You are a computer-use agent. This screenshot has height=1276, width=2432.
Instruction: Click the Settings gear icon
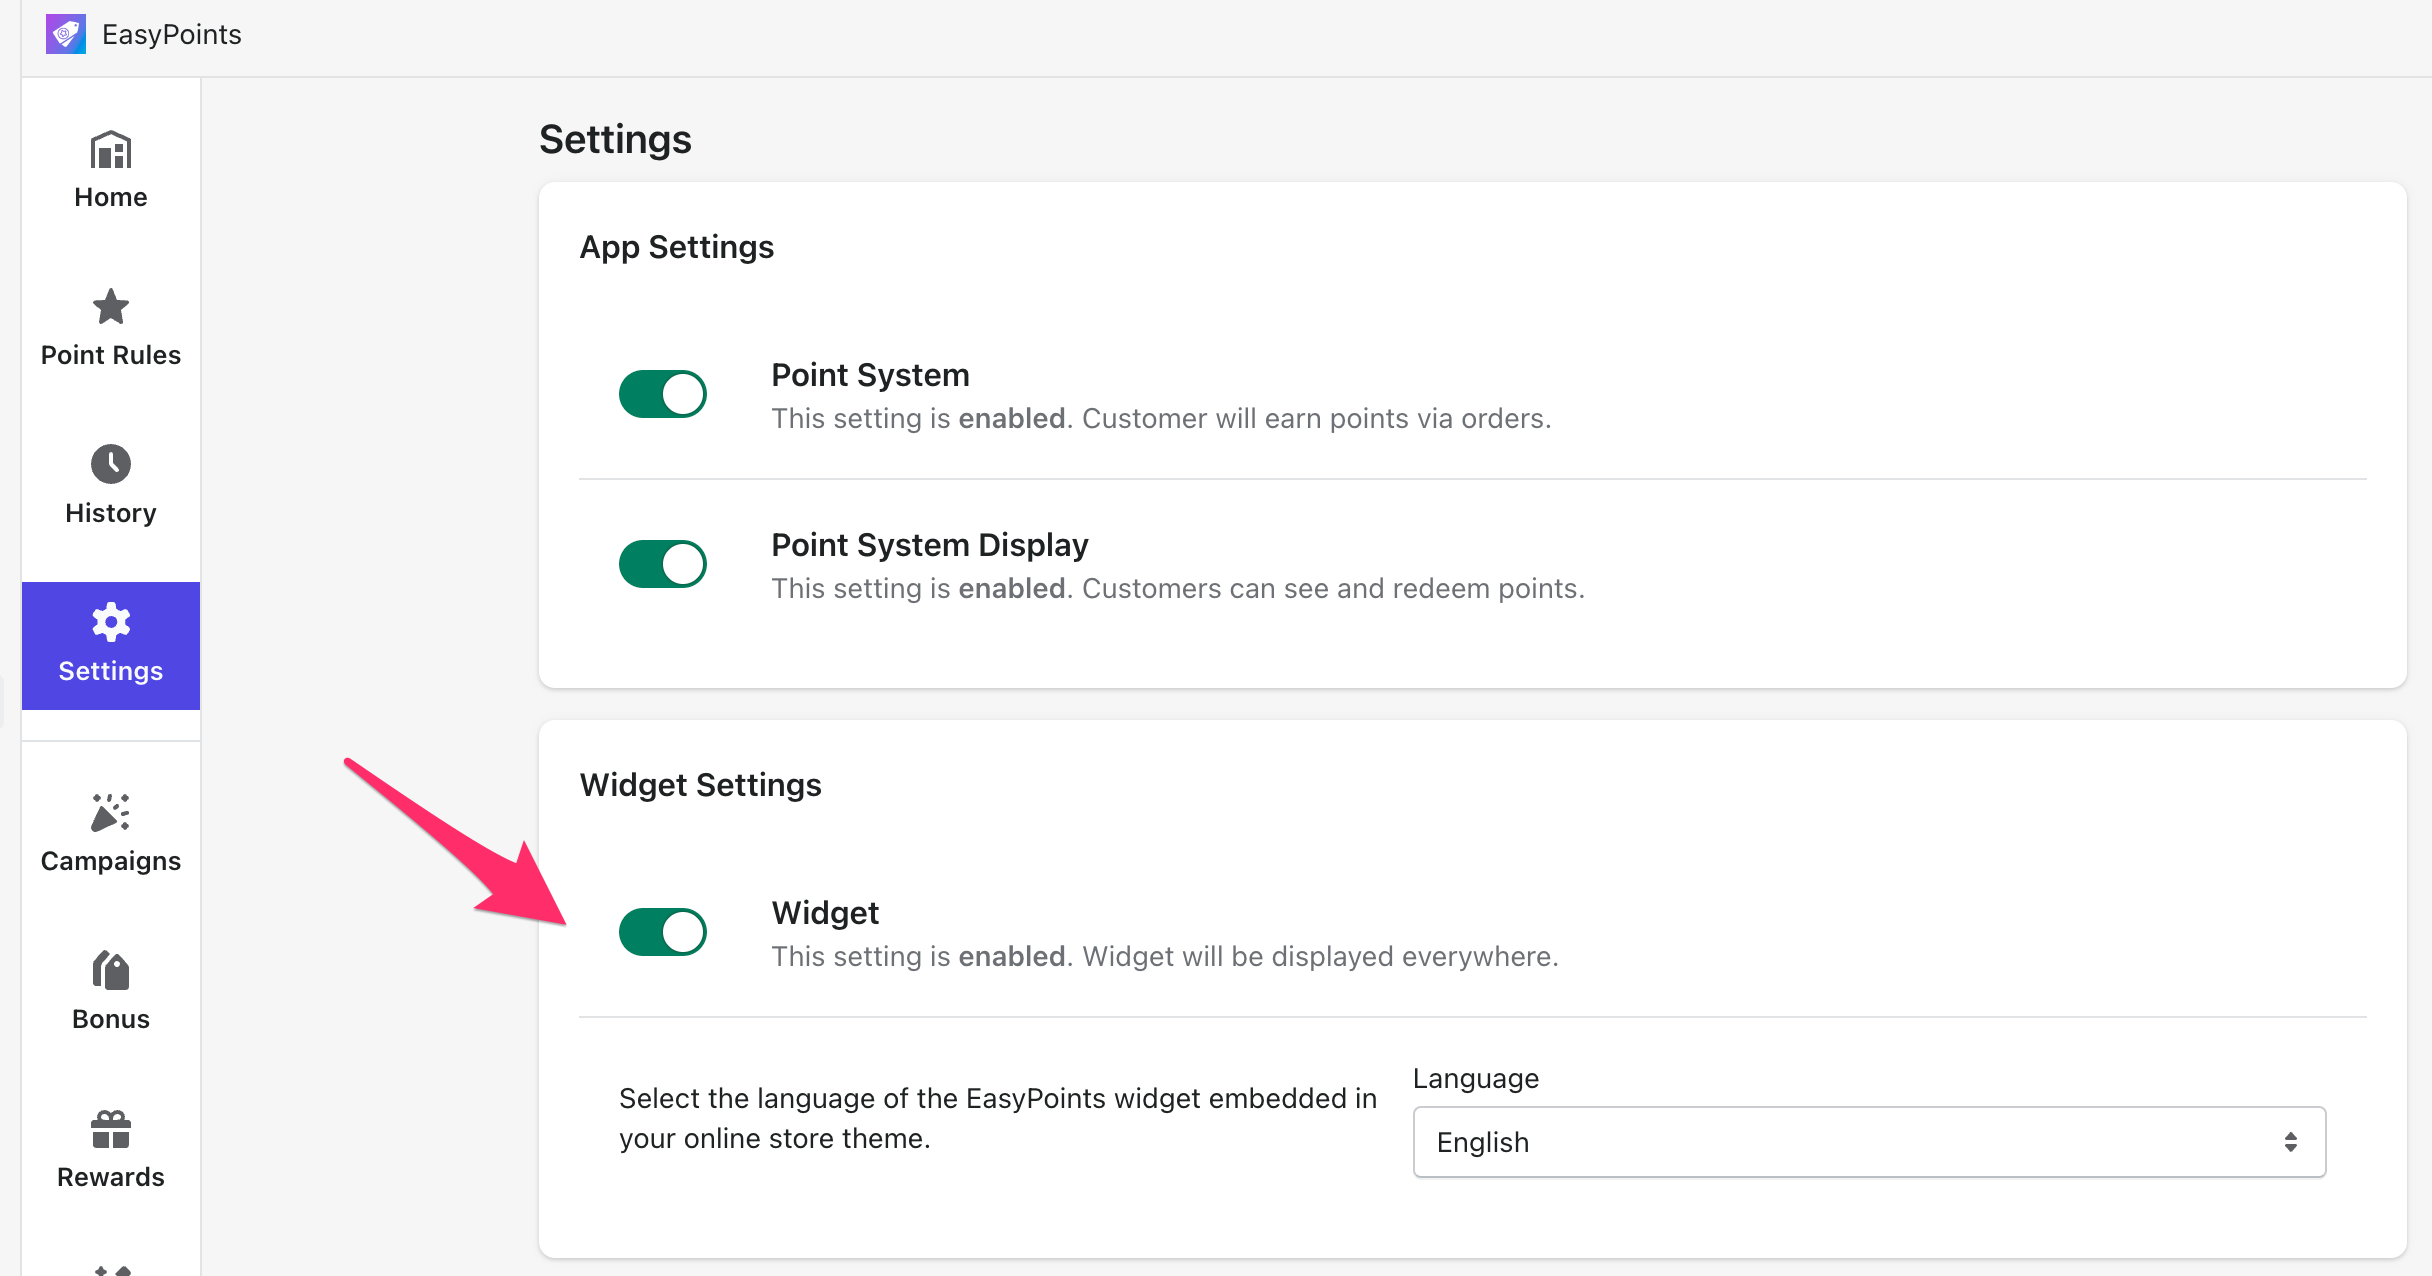[x=110, y=622]
